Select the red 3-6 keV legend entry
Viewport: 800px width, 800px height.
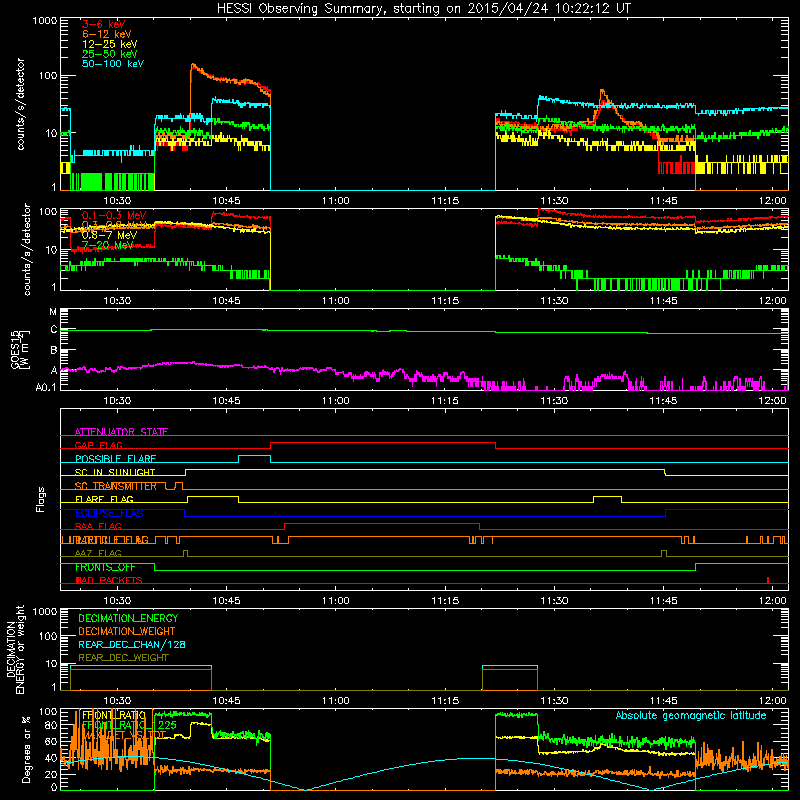(104, 24)
